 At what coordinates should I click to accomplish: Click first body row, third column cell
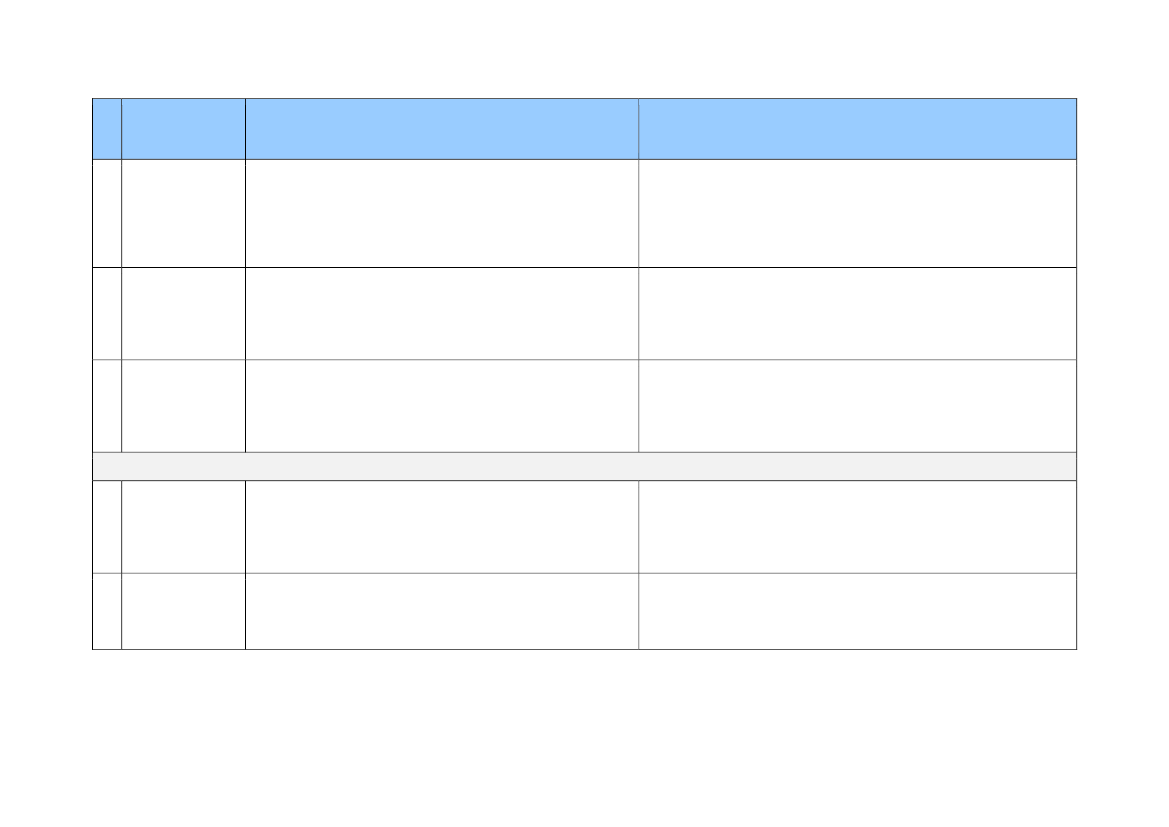(441, 213)
